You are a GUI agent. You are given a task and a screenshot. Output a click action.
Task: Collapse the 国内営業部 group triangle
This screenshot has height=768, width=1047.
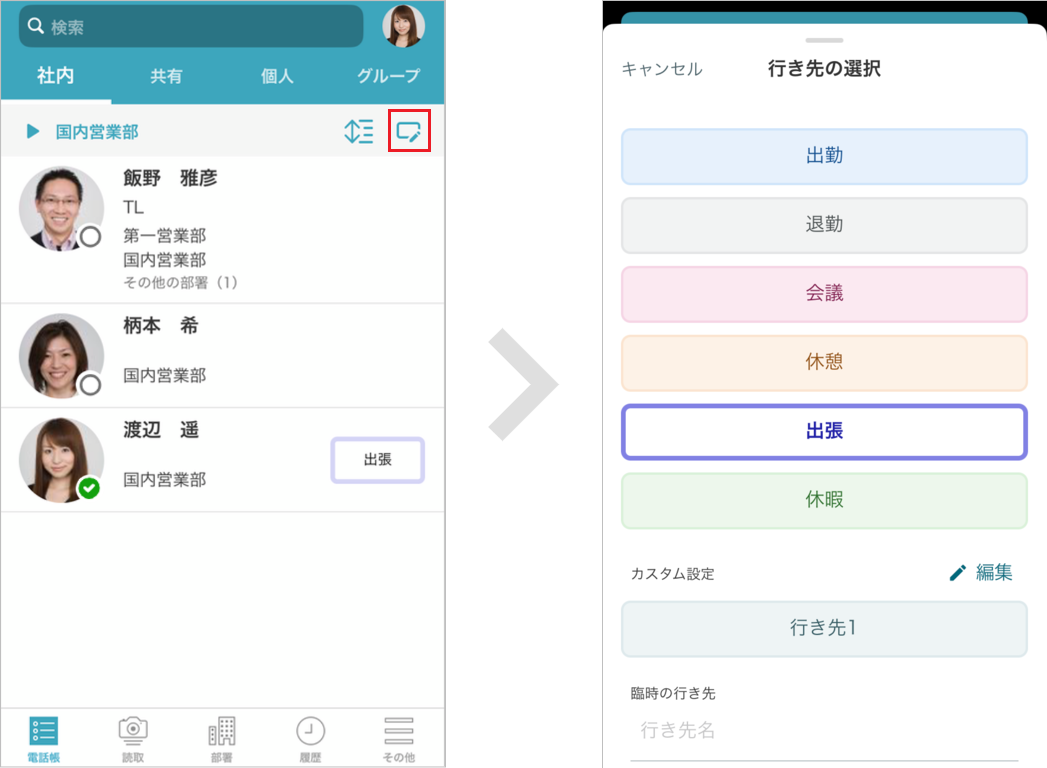point(30,131)
